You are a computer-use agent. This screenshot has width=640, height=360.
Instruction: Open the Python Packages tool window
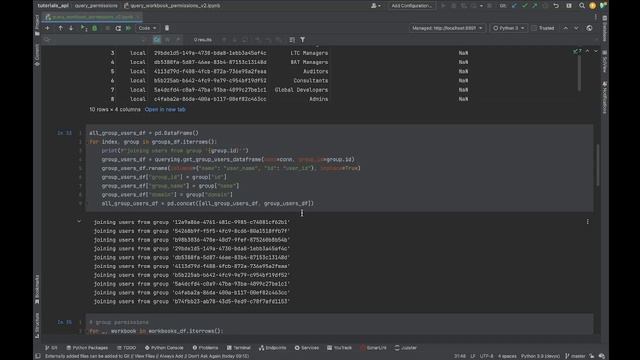tap(87, 348)
